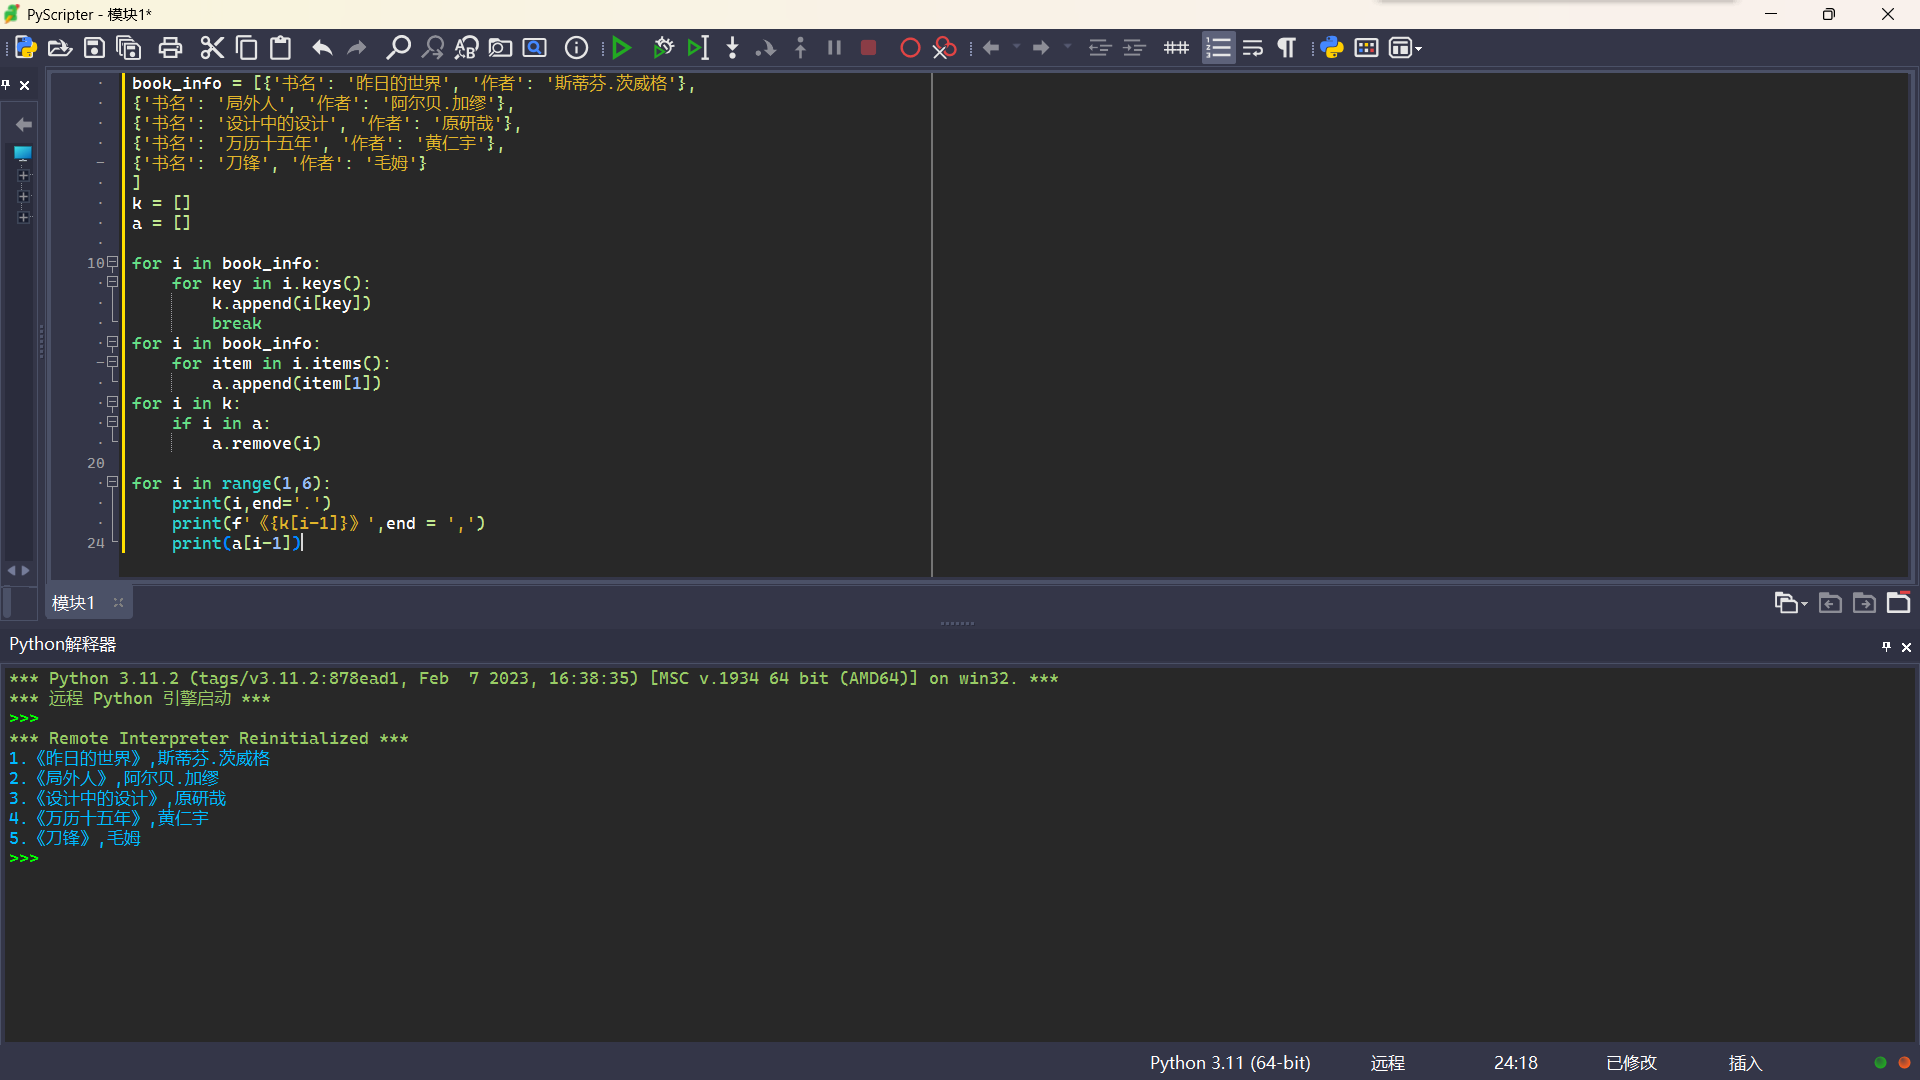
Task: Click the Undo arrow button
Action: click(x=321, y=48)
